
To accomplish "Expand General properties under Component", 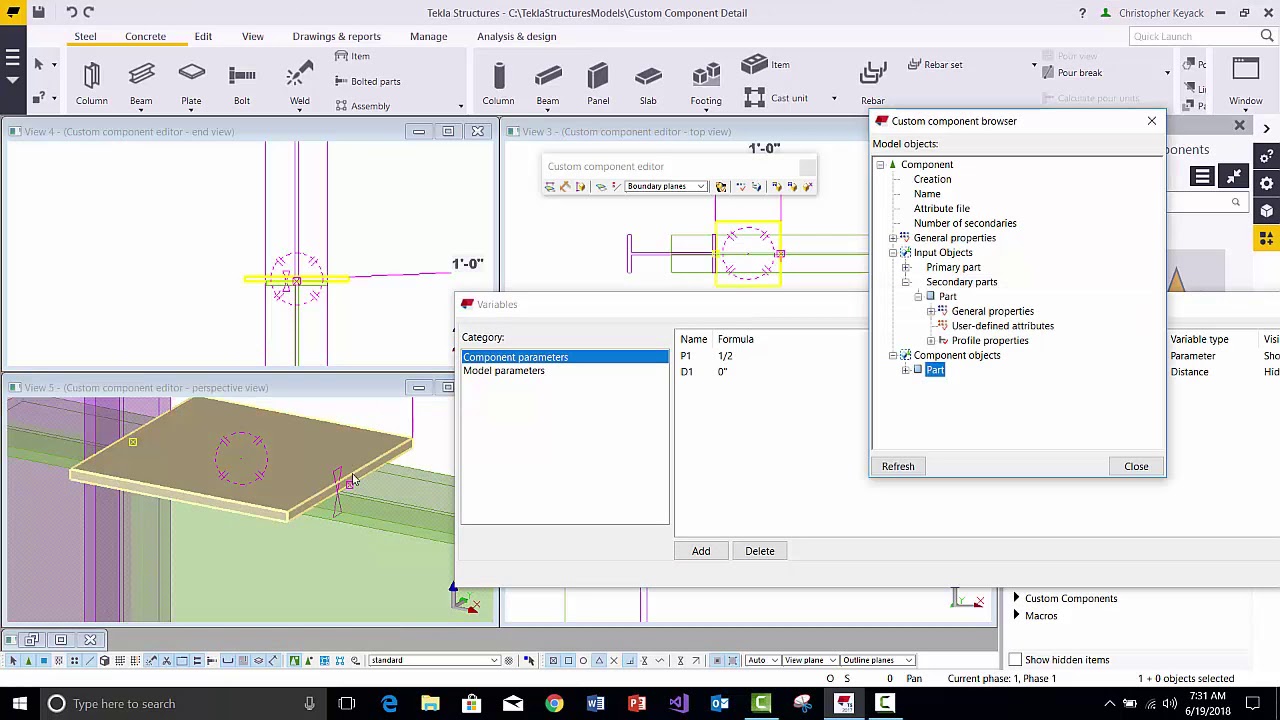I will (x=893, y=238).
